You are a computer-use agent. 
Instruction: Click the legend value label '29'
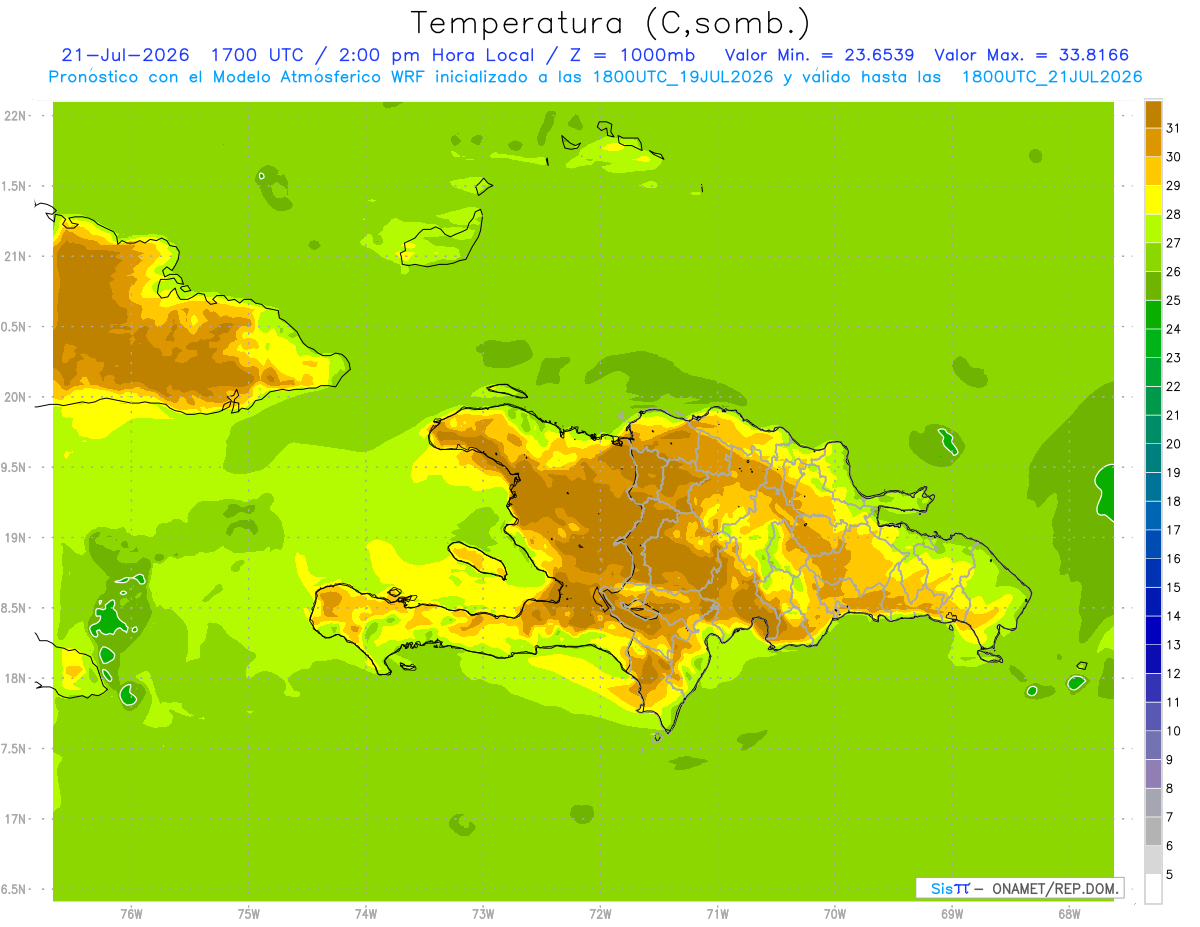pos(1173,185)
